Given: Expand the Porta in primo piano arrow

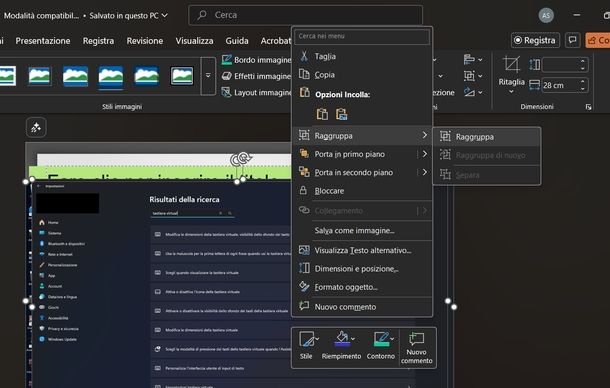Looking at the screenshot, I should pos(424,154).
